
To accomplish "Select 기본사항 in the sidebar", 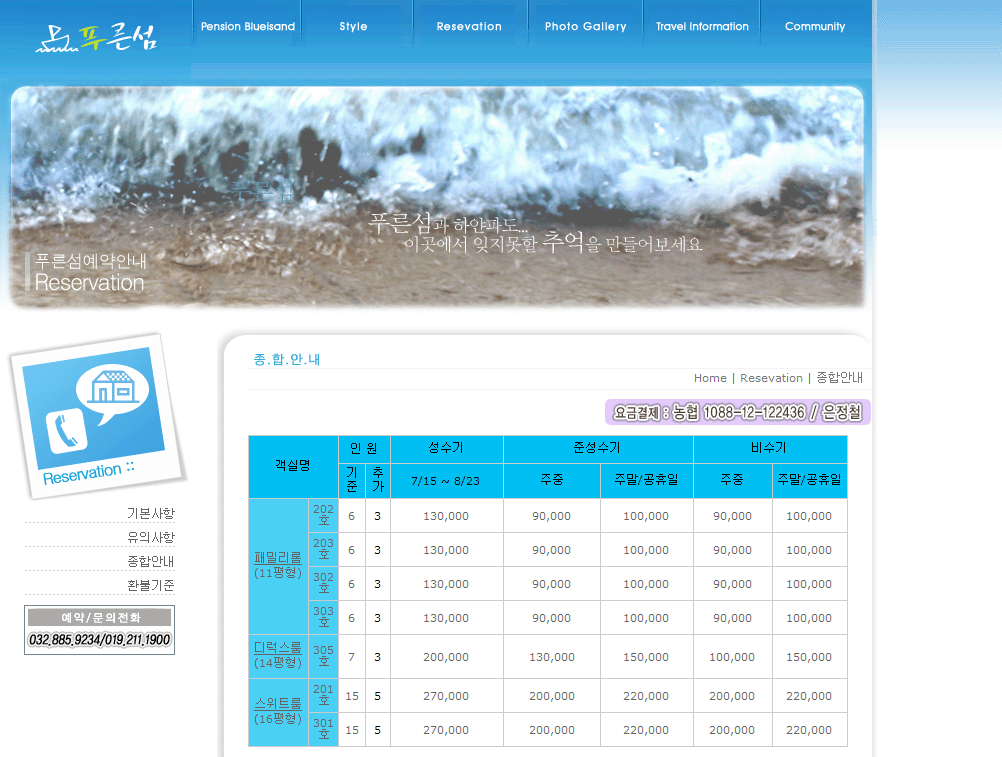I will point(151,514).
